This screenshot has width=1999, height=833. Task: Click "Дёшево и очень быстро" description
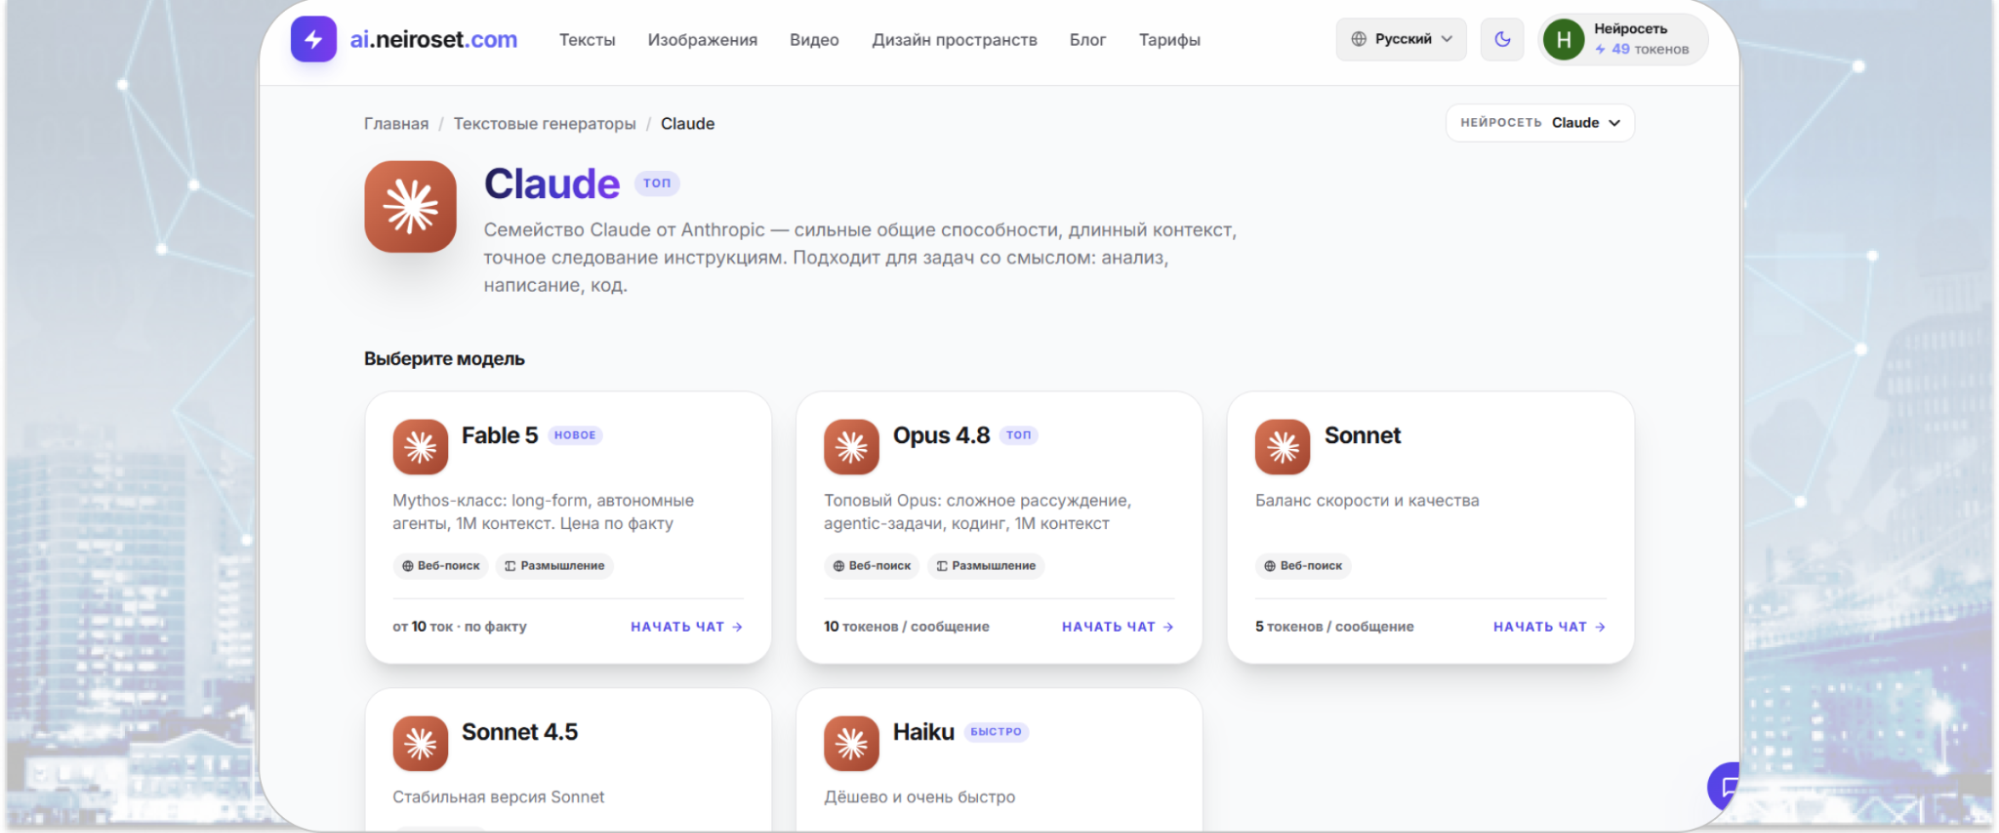(x=919, y=797)
